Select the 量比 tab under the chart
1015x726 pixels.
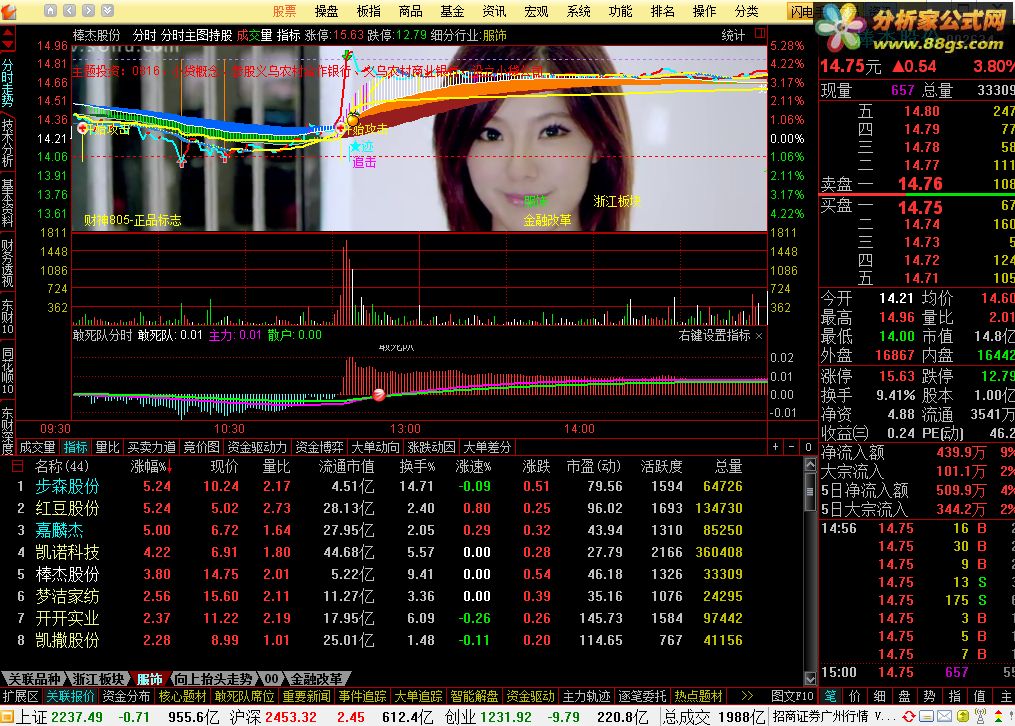tap(107, 447)
